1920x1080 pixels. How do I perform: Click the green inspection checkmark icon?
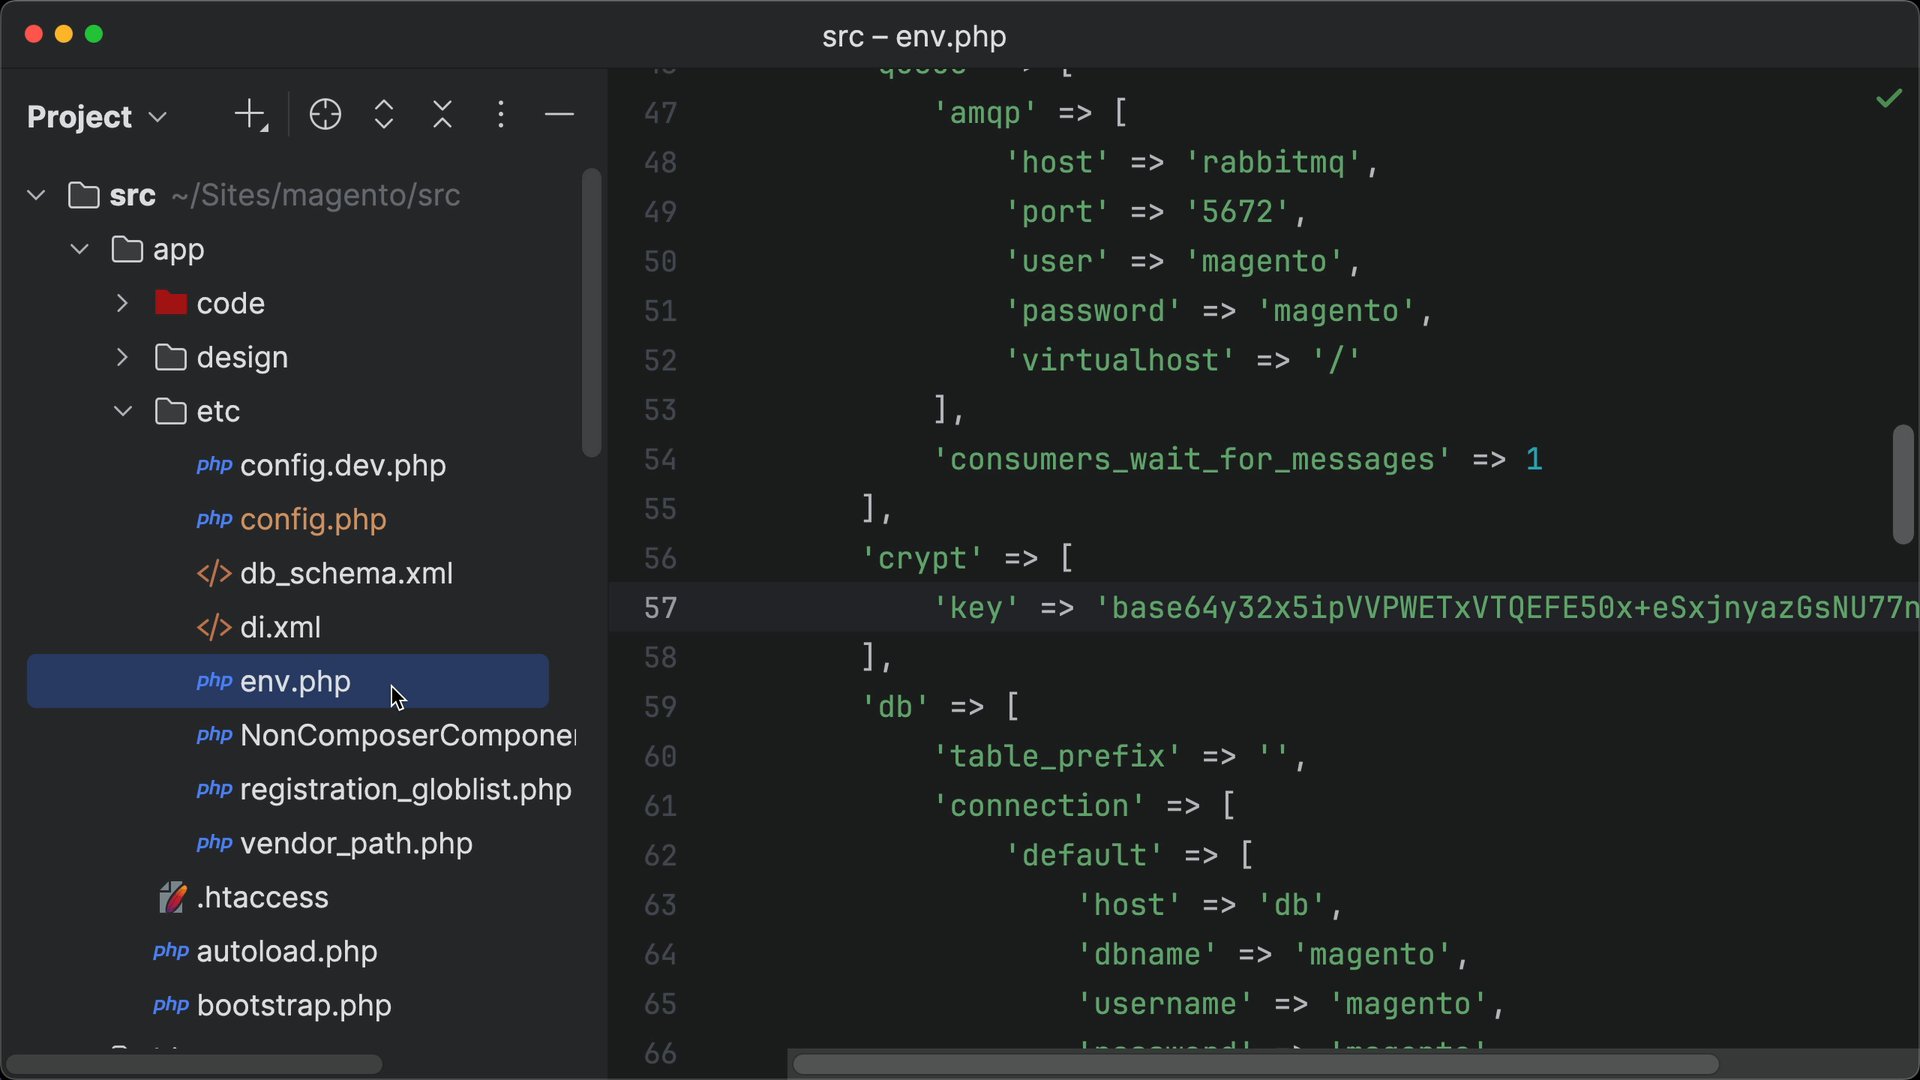(x=1889, y=98)
